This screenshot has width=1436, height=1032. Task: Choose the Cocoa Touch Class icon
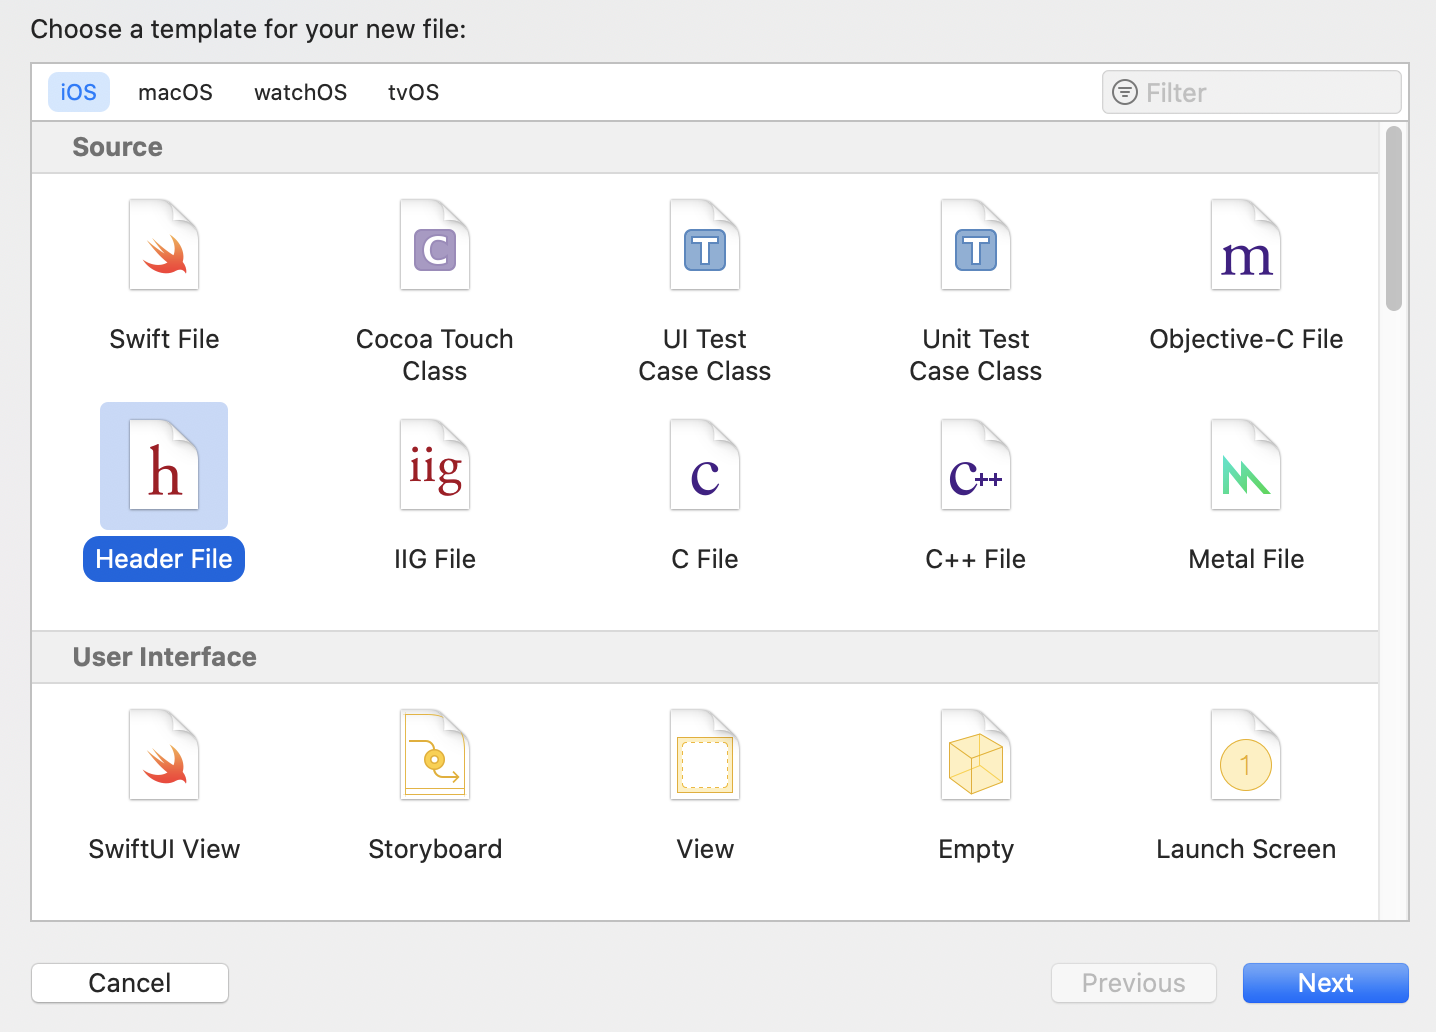click(x=435, y=245)
